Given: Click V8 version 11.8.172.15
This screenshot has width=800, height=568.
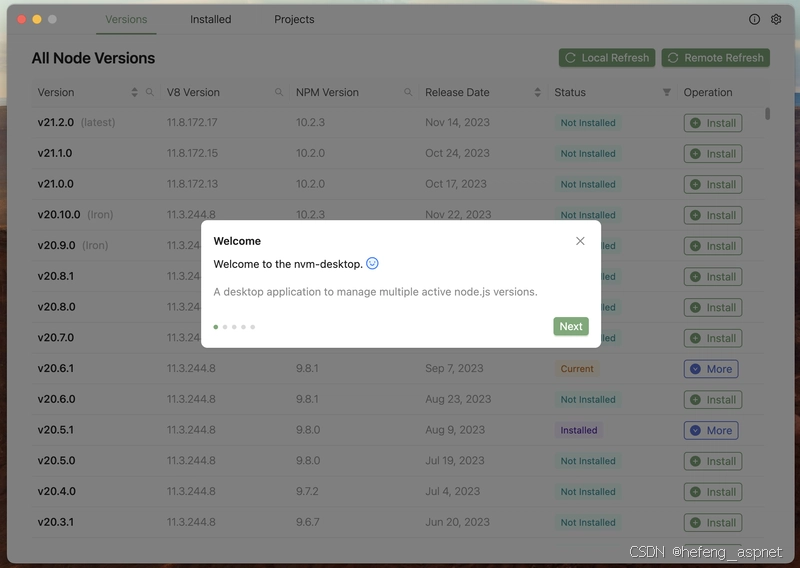Looking at the screenshot, I should tap(192, 153).
